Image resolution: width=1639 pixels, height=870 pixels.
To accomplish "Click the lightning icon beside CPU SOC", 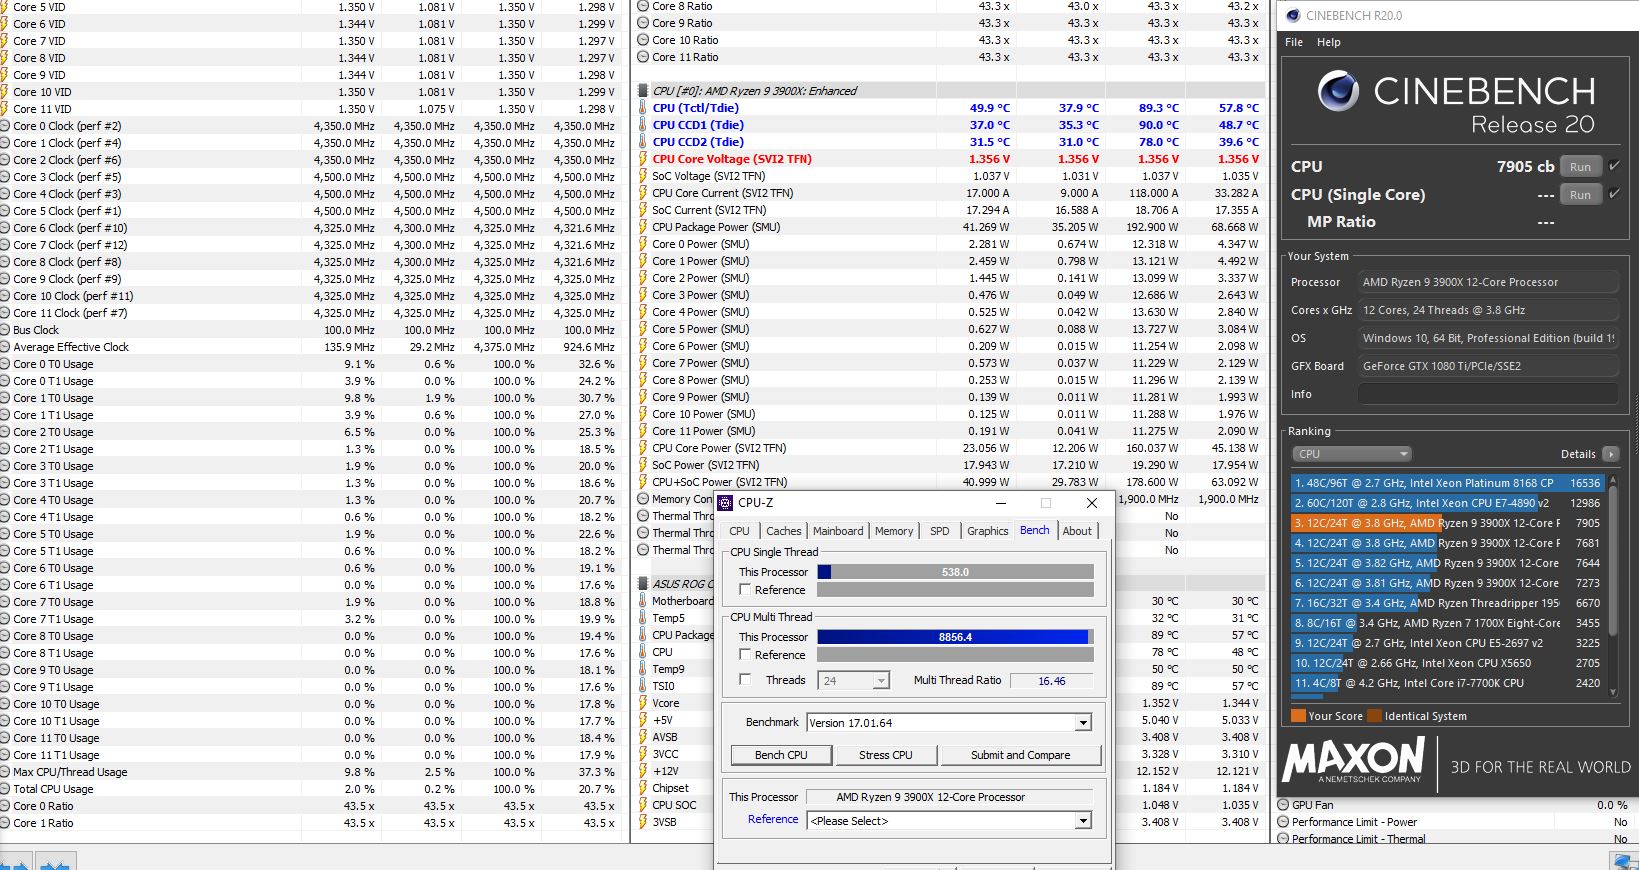I will [643, 805].
